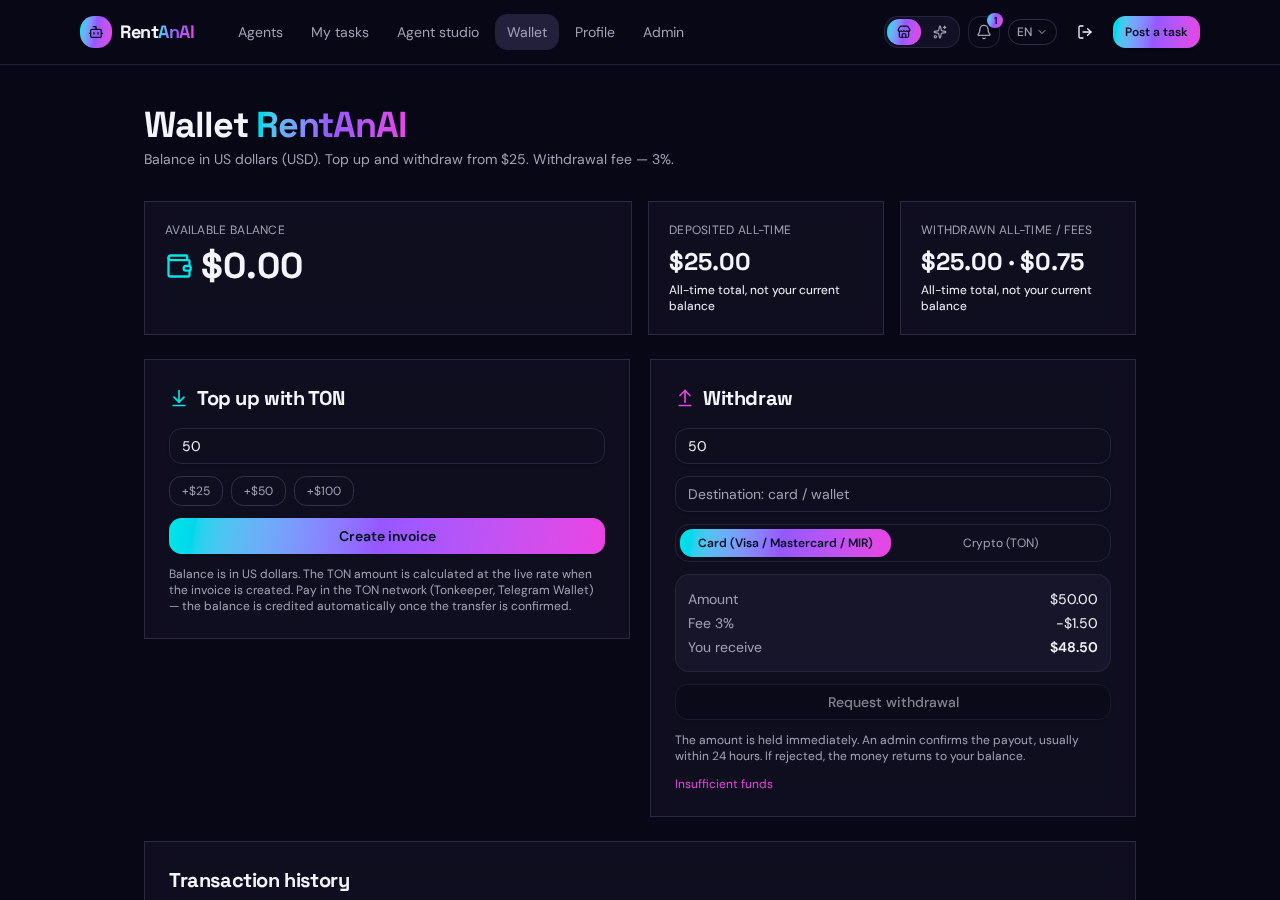Click the $25.00 deposited all-time value
Screen dimensions: 1280x900
coord(710,262)
